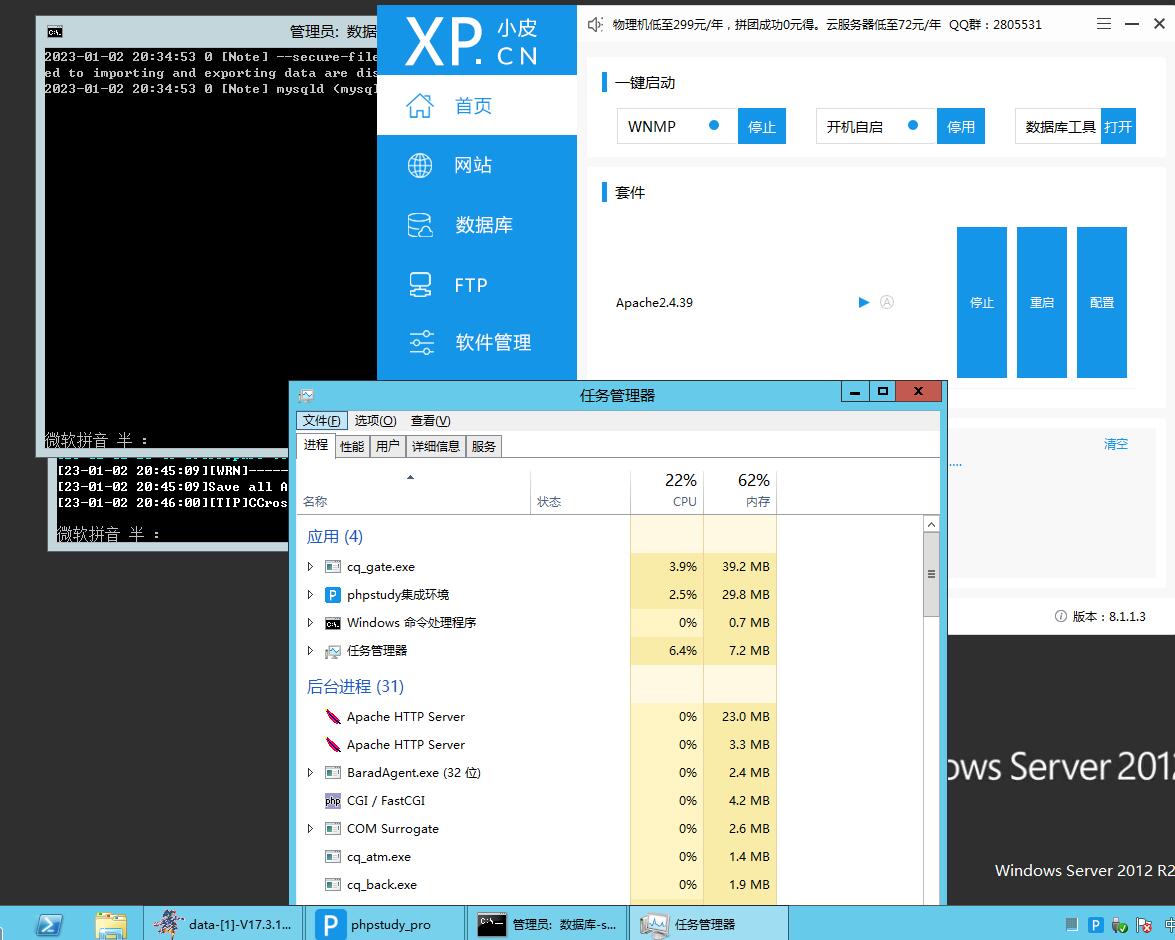Switch to data-[1]-V17.3.1 taskbar item

pyautogui.click(x=223, y=924)
